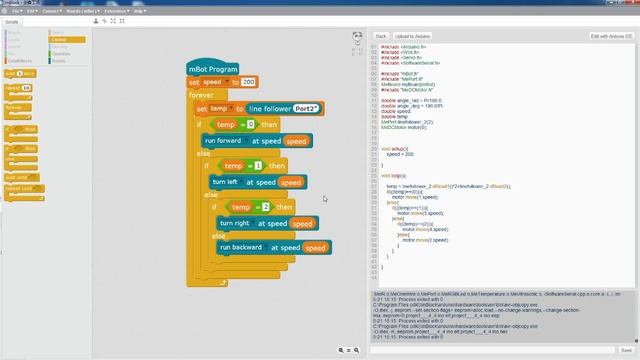Open the Connect menu
The width and height of the screenshot is (640, 360).
click(52, 11)
